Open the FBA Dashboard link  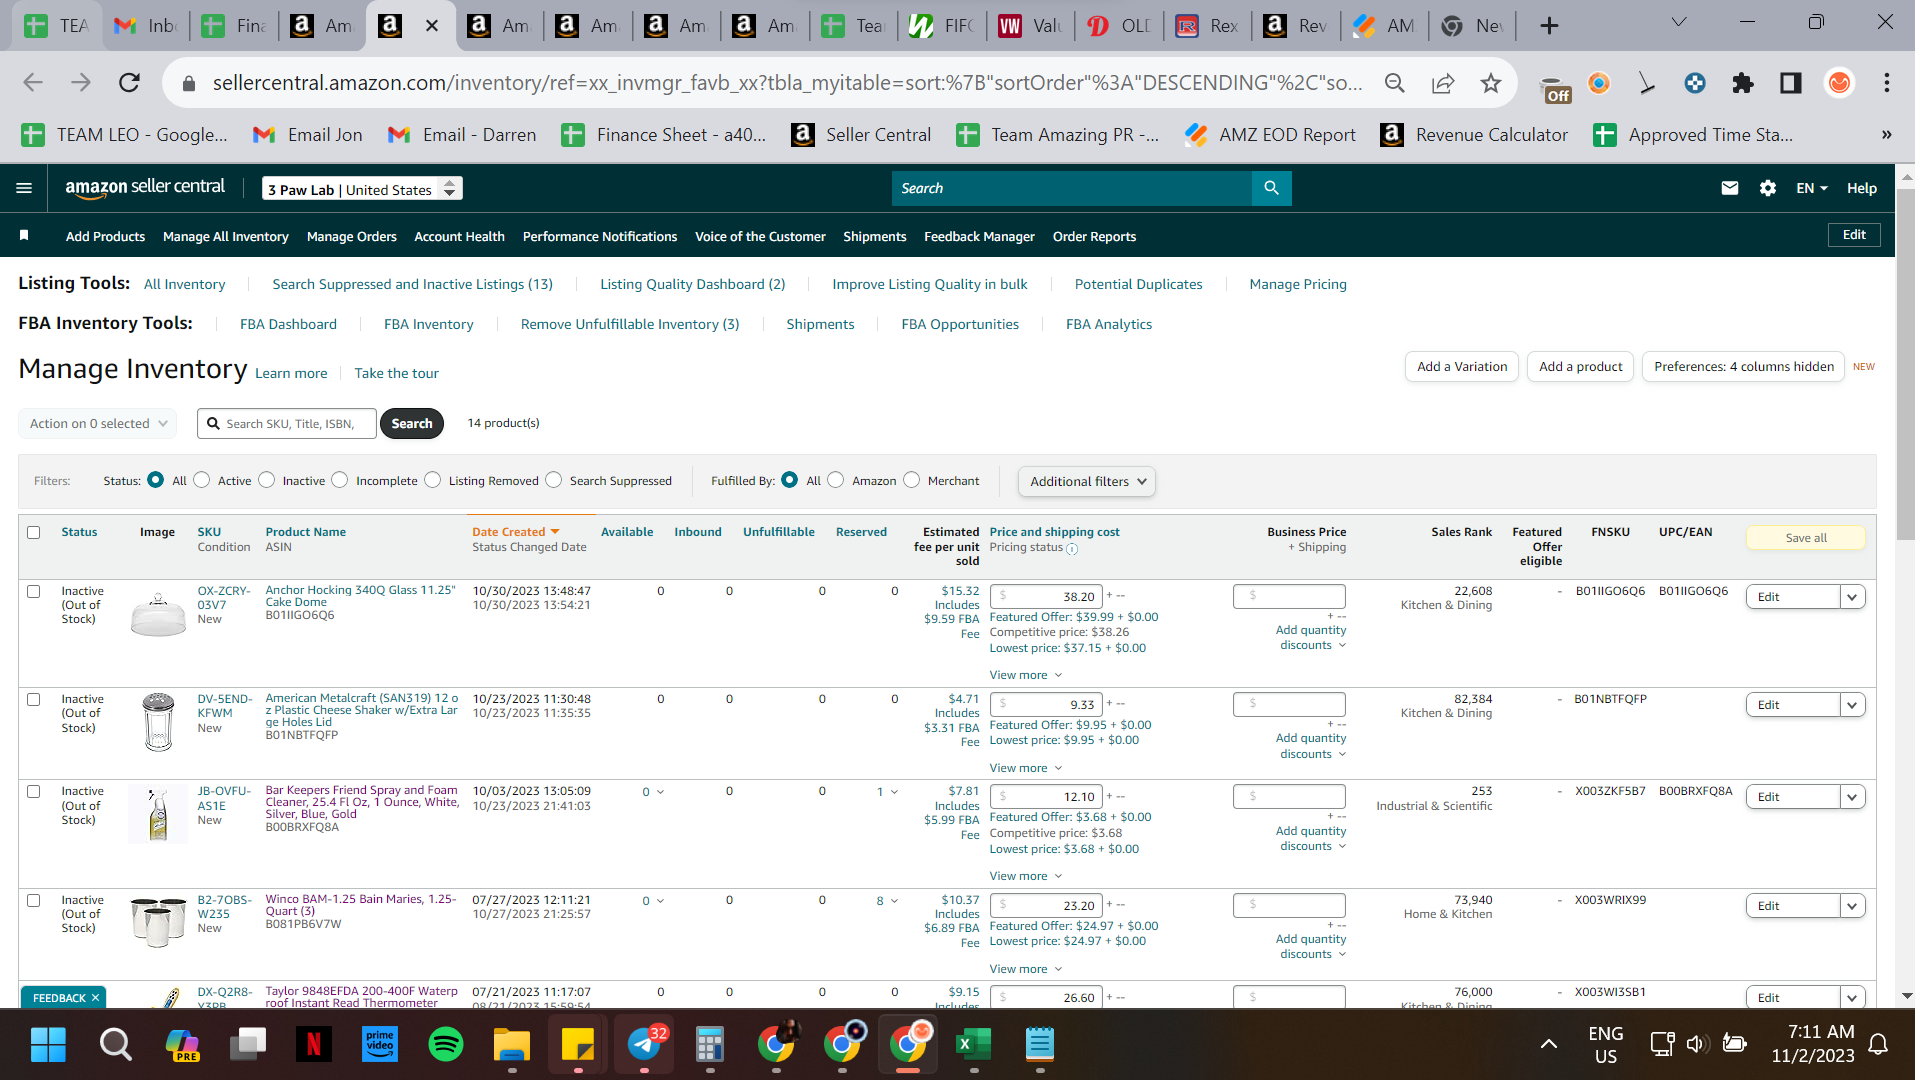288,324
